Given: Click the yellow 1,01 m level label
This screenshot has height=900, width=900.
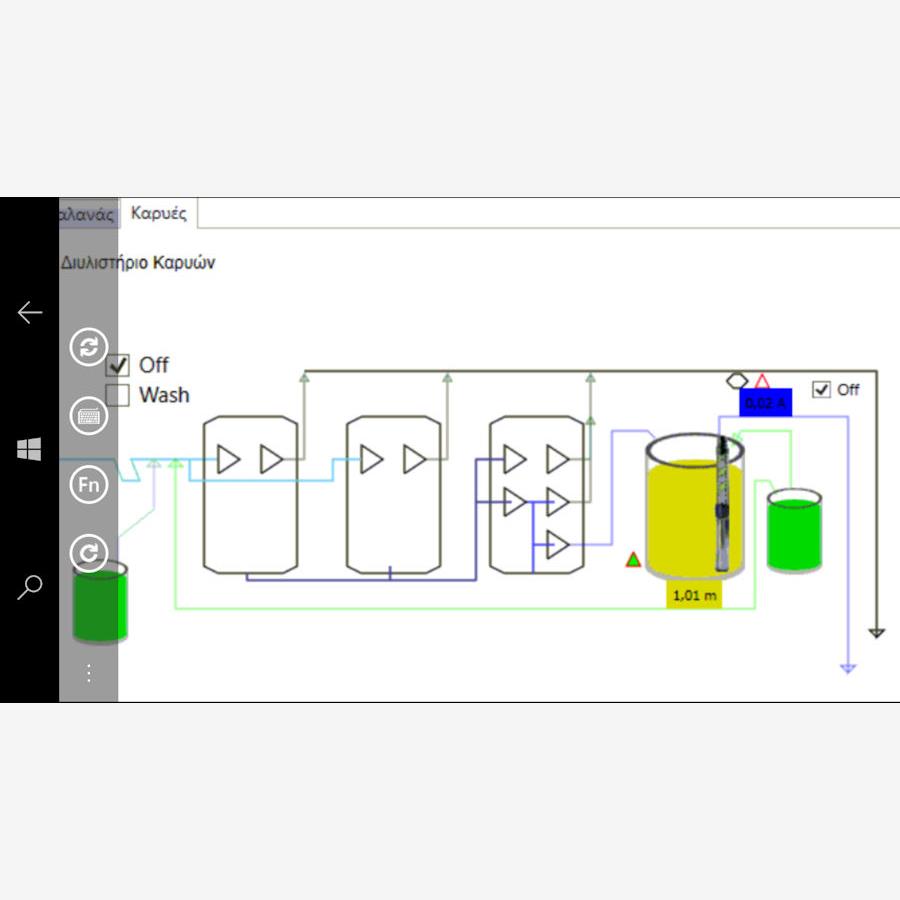Looking at the screenshot, I should click(694, 595).
